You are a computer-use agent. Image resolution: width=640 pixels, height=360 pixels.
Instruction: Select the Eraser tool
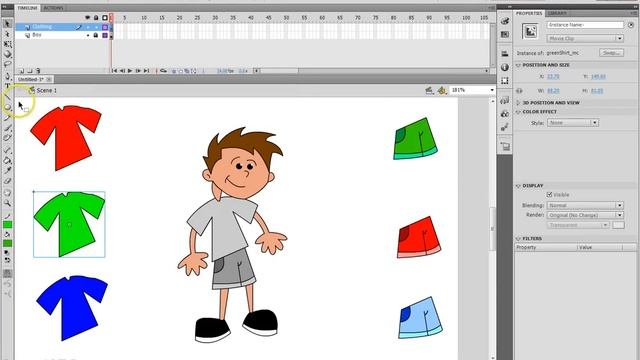coord(7,180)
